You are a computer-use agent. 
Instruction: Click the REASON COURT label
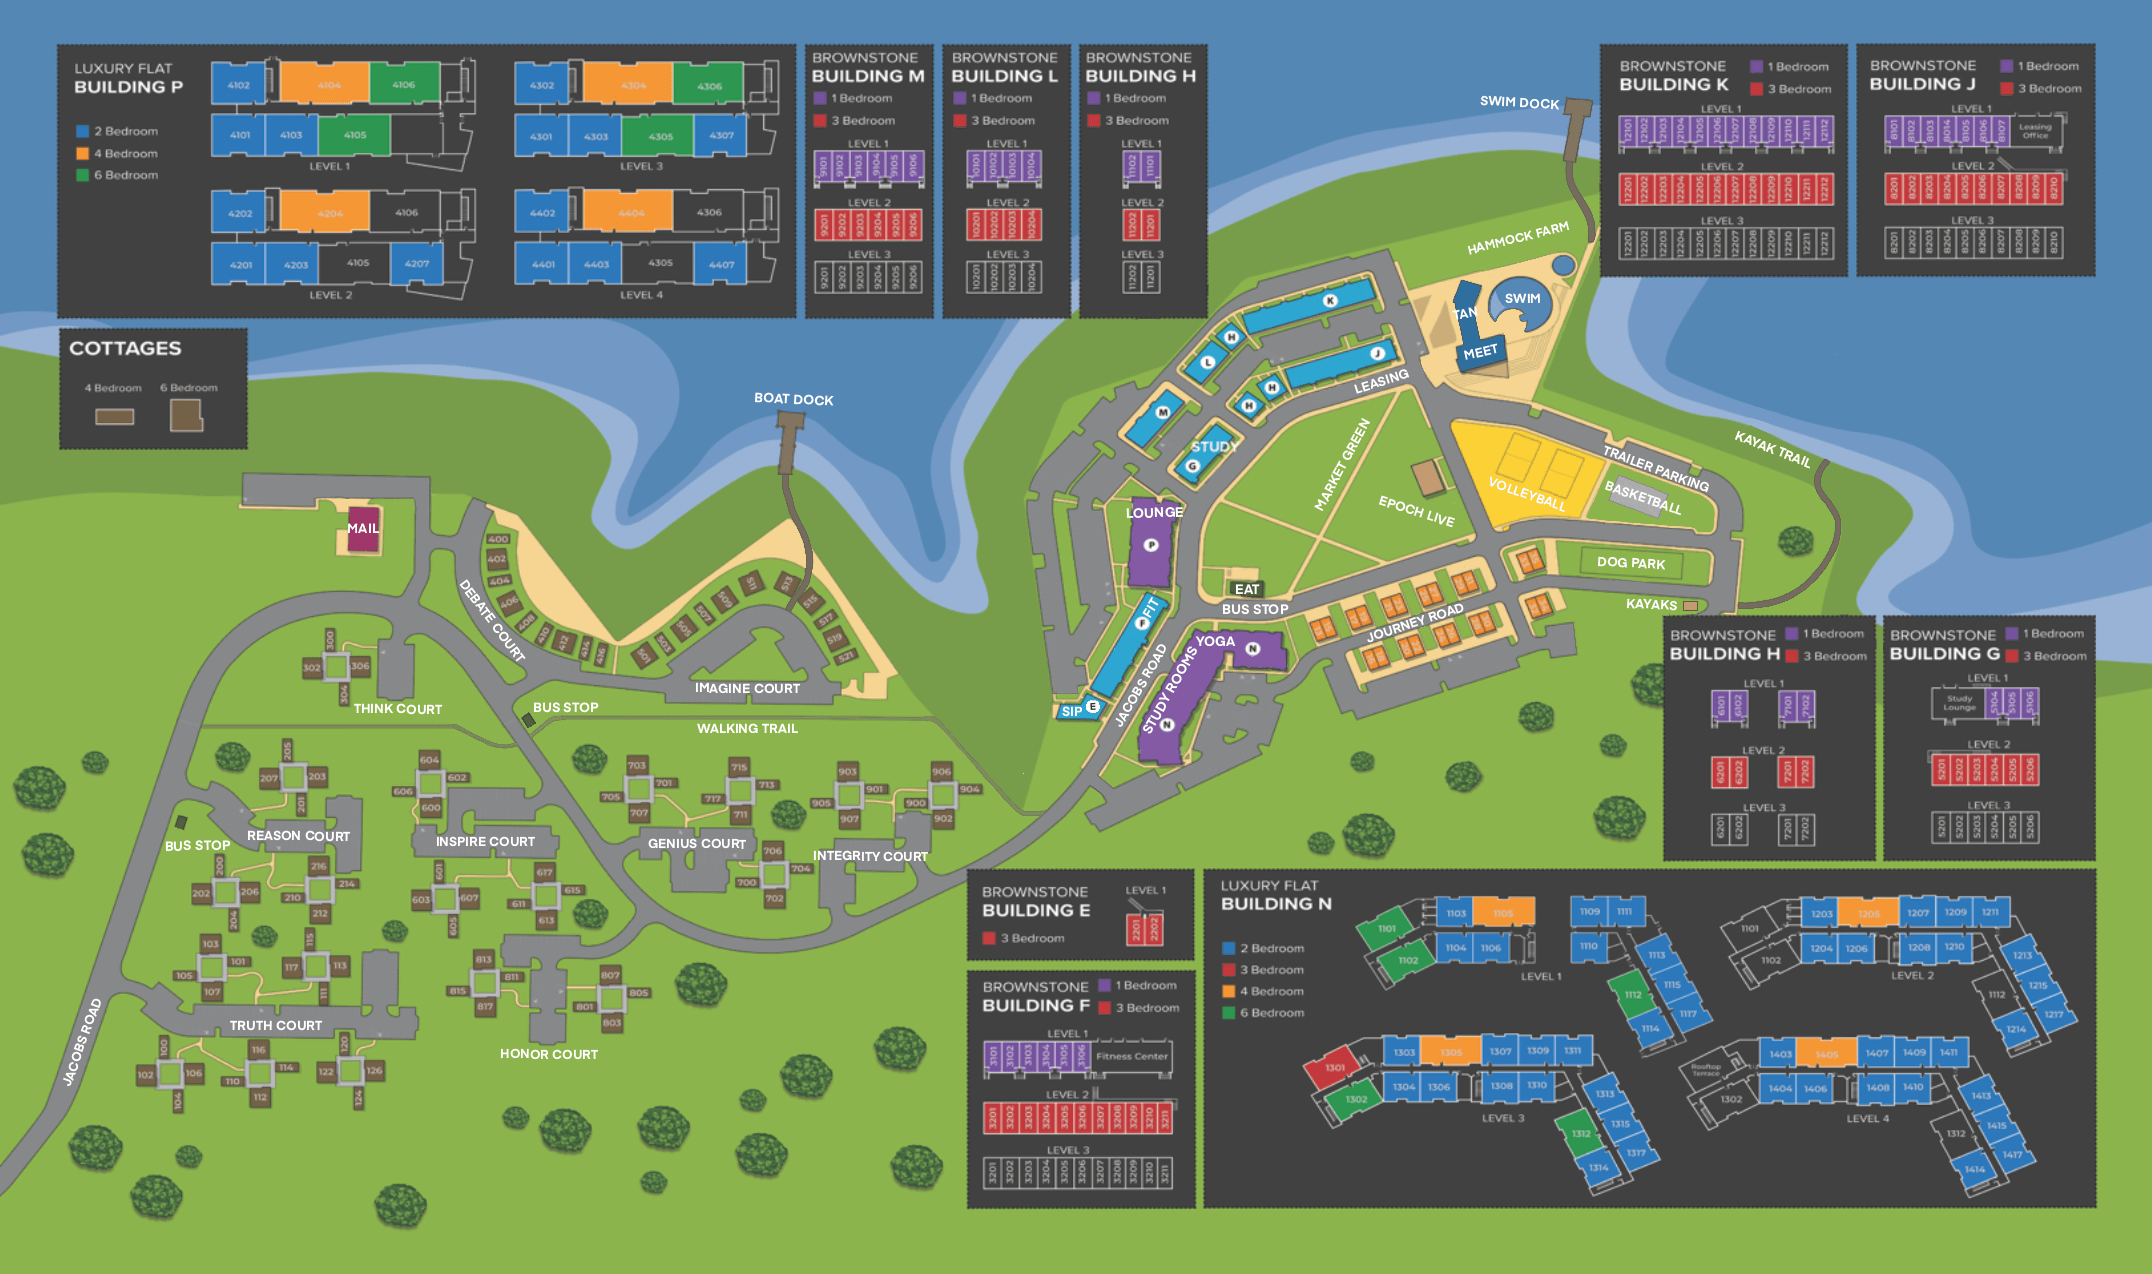(x=298, y=836)
